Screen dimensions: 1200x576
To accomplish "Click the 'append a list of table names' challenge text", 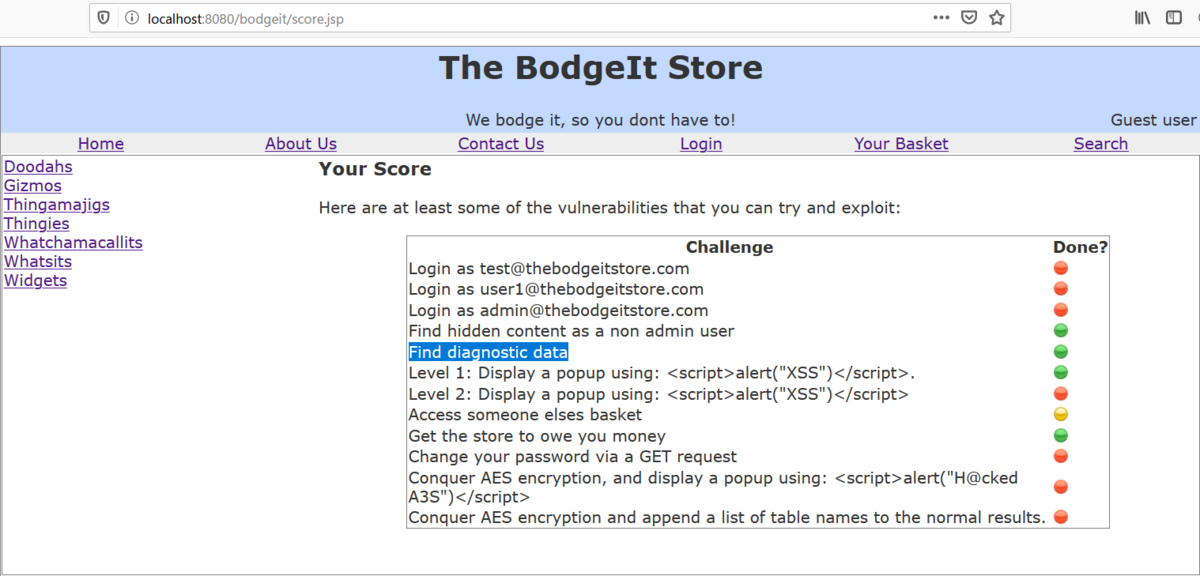I will pyautogui.click(x=727, y=518).
